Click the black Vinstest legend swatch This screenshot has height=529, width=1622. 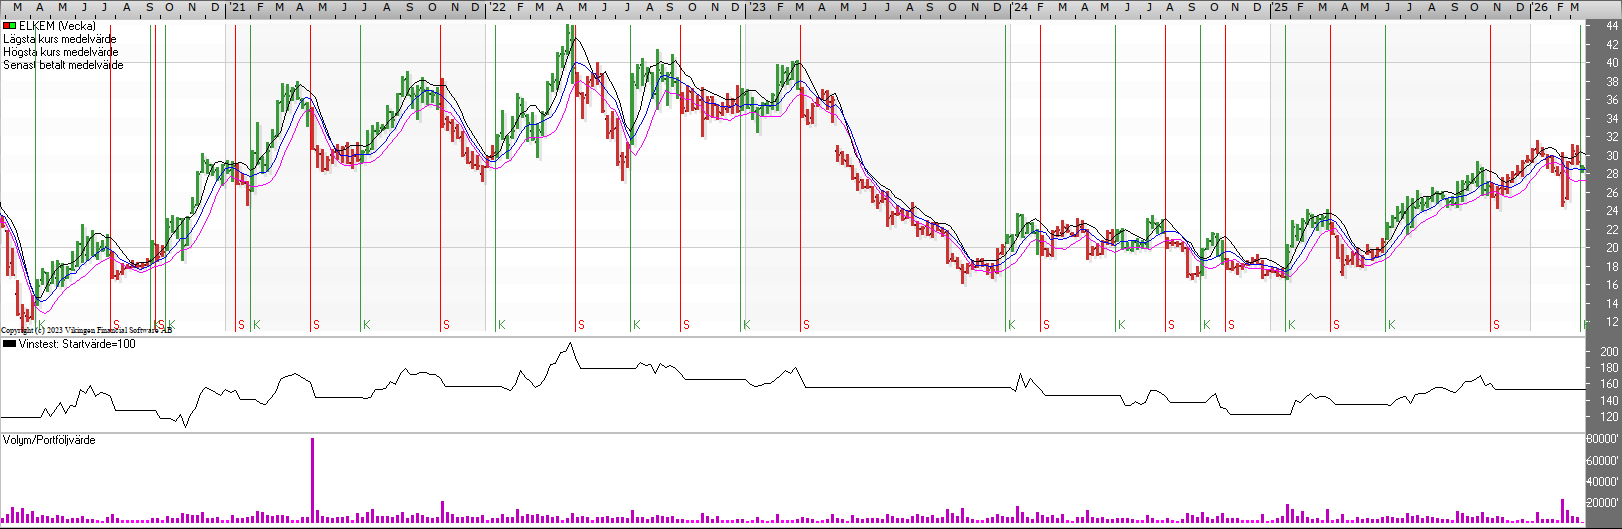tap(9, 344)
